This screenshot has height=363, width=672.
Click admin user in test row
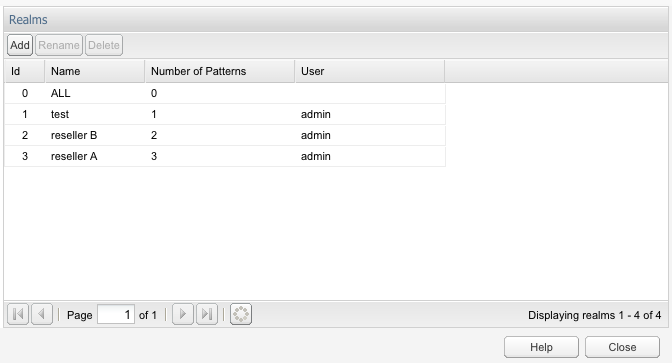coord(315,114)
